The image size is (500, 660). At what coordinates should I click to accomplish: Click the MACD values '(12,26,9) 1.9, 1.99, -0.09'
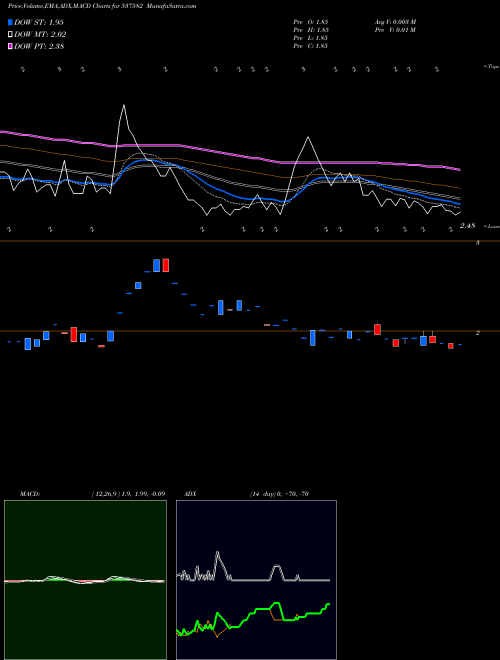pos(128,494)
